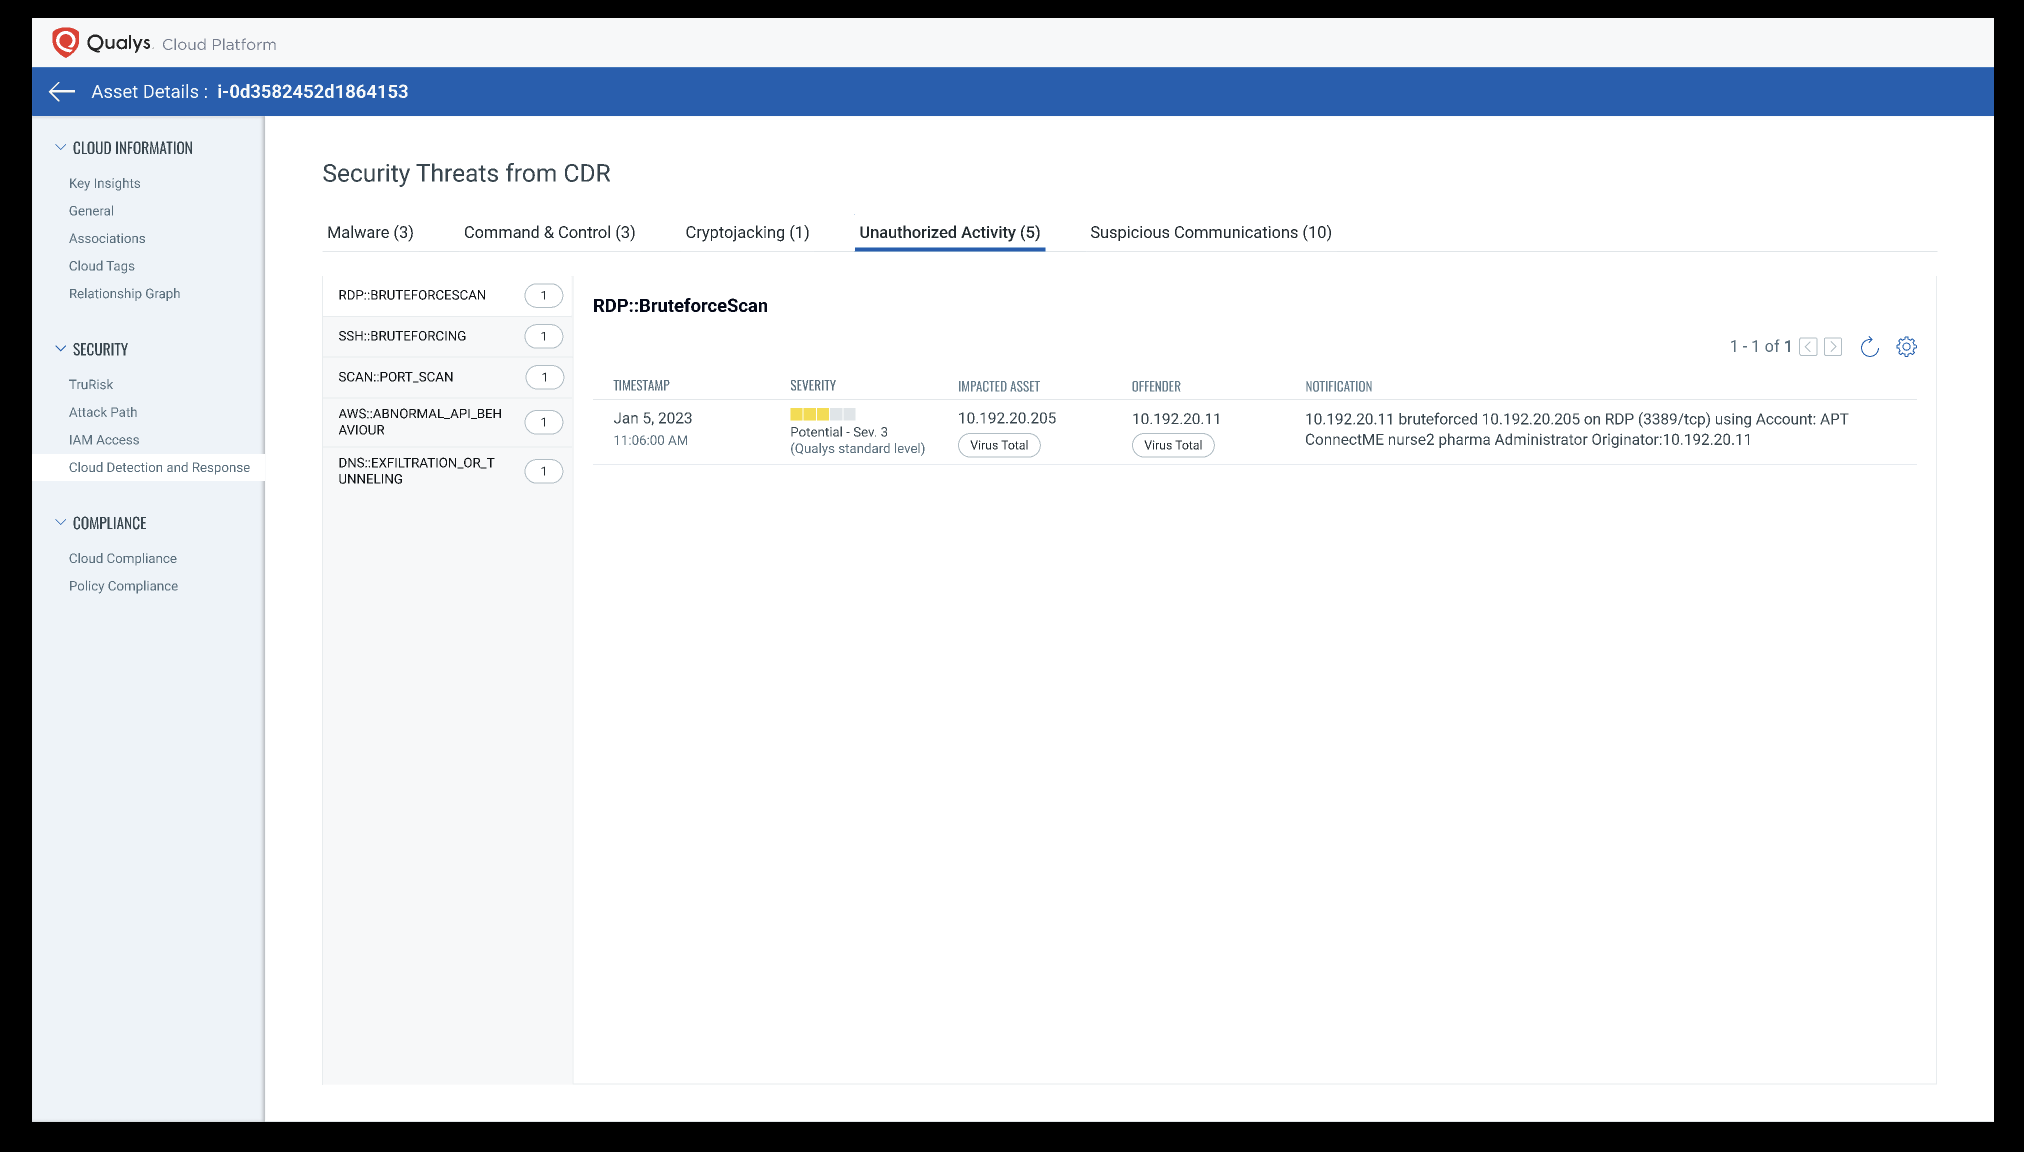Open the table settings gear icon
The image size is (2024, 1152).
coord(1906,347)
